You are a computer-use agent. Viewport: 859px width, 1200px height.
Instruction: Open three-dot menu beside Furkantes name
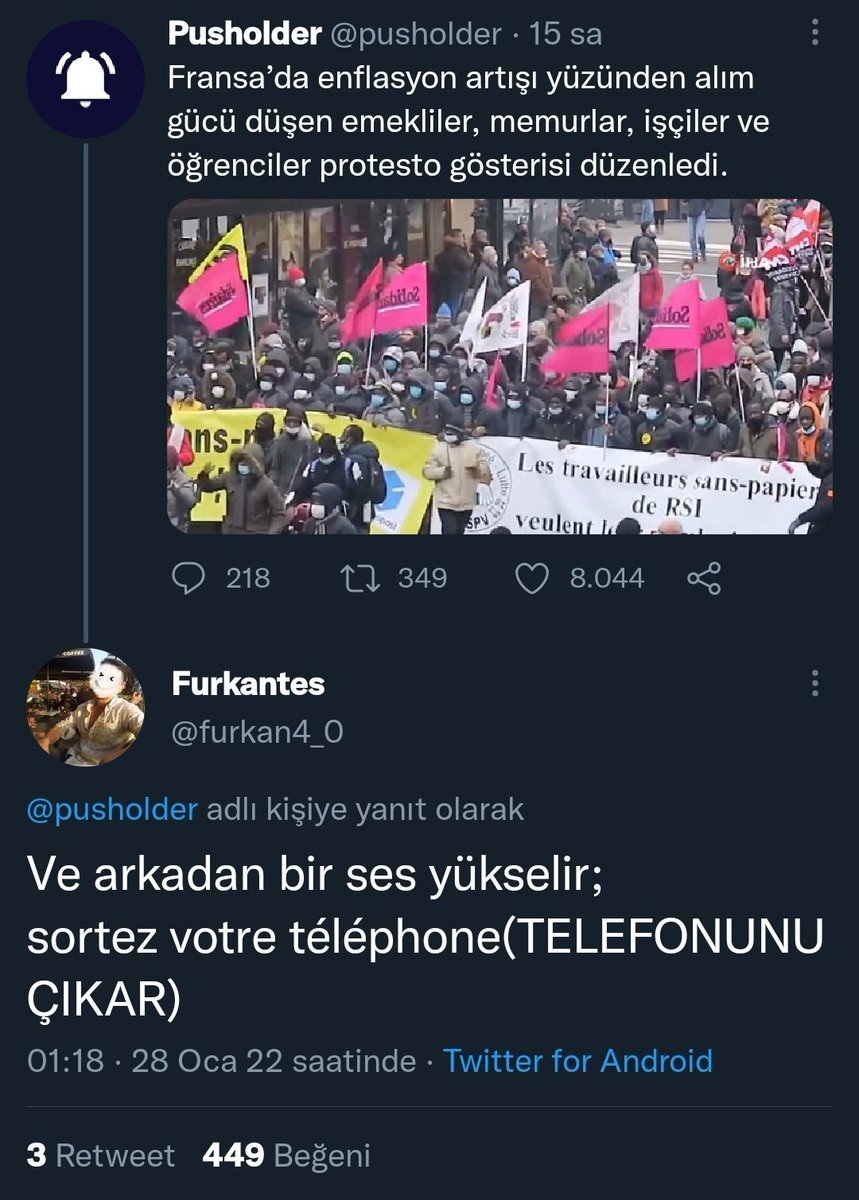pos(816,683)
